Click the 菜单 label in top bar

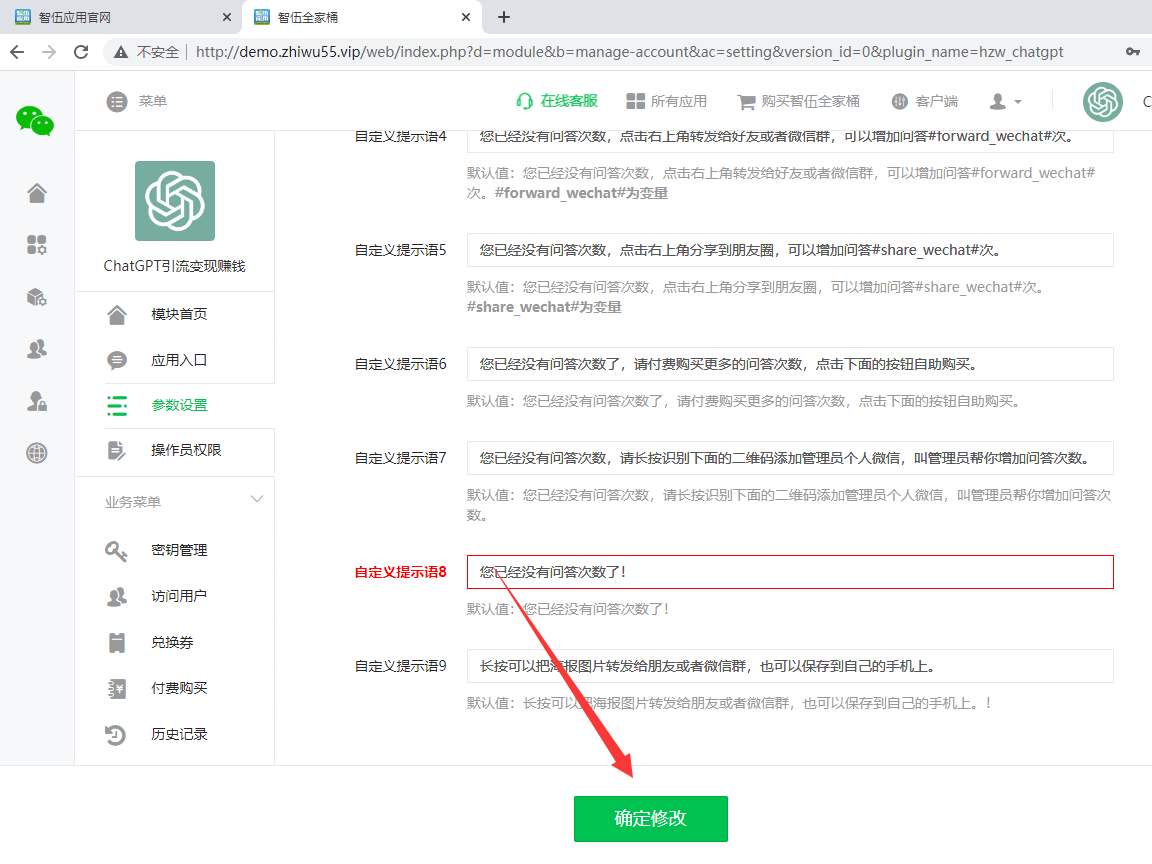tap(153, 101)
